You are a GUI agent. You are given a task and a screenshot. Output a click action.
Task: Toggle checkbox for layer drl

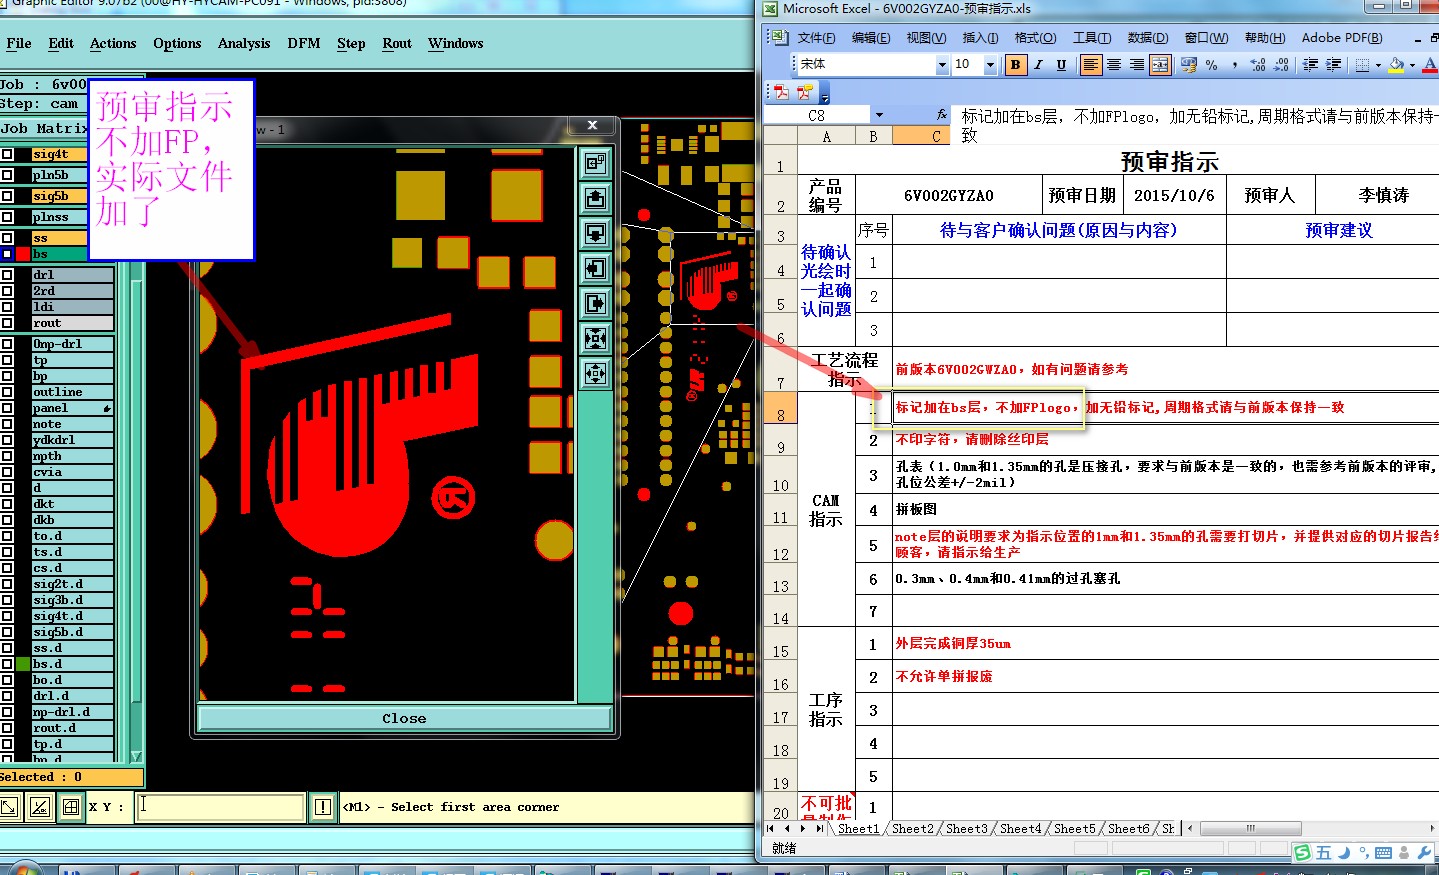[x=7, y=275]
